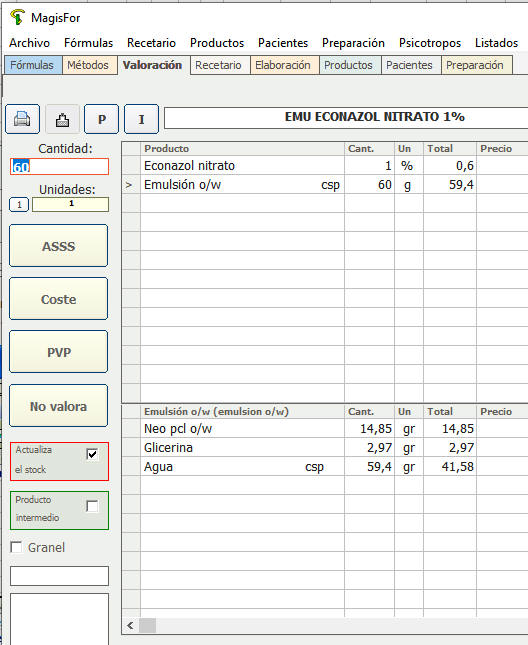Click the row marker arrow beside Emulsión o/w

(x=131, y=185)
